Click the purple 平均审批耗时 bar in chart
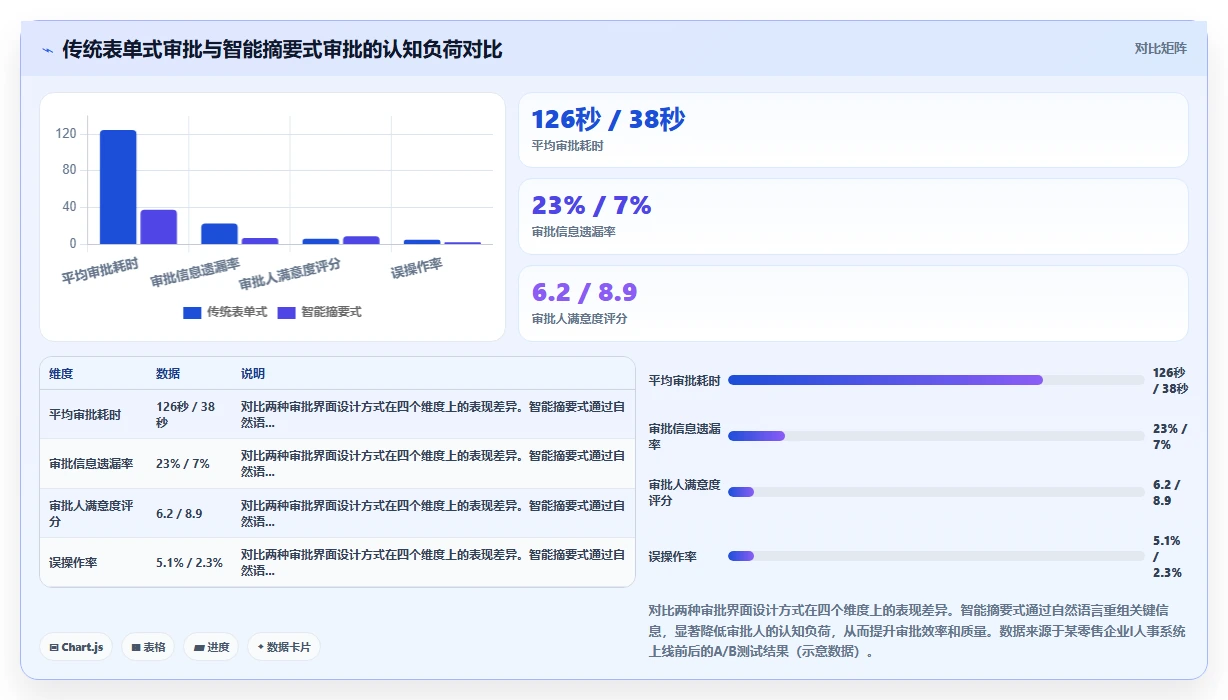The width and height of the screenshot is (1228, 700). pos(158,227)
